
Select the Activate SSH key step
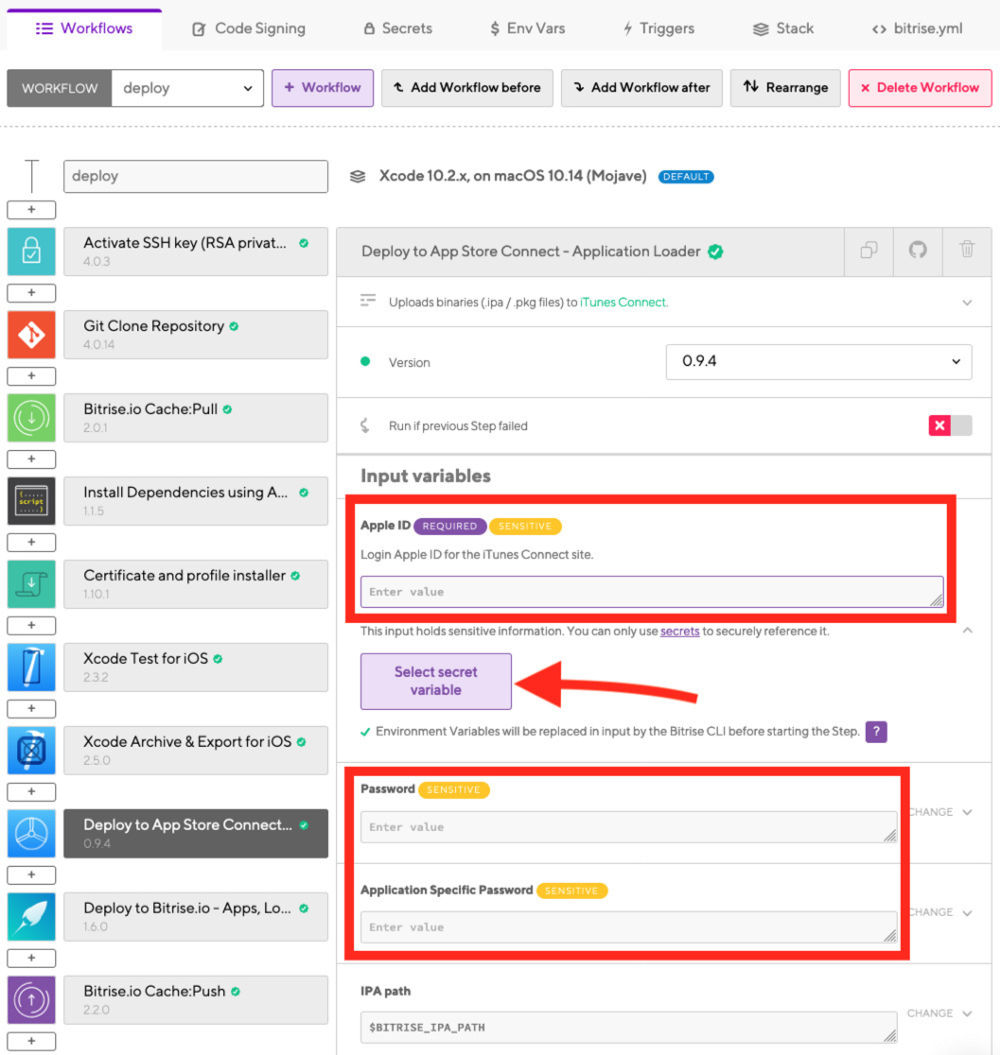tap(196, 251)
